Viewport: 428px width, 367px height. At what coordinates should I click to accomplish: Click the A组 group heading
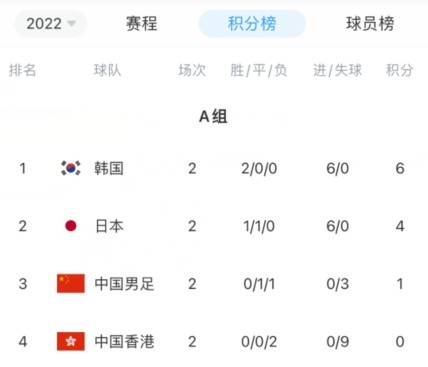[213, 117]
